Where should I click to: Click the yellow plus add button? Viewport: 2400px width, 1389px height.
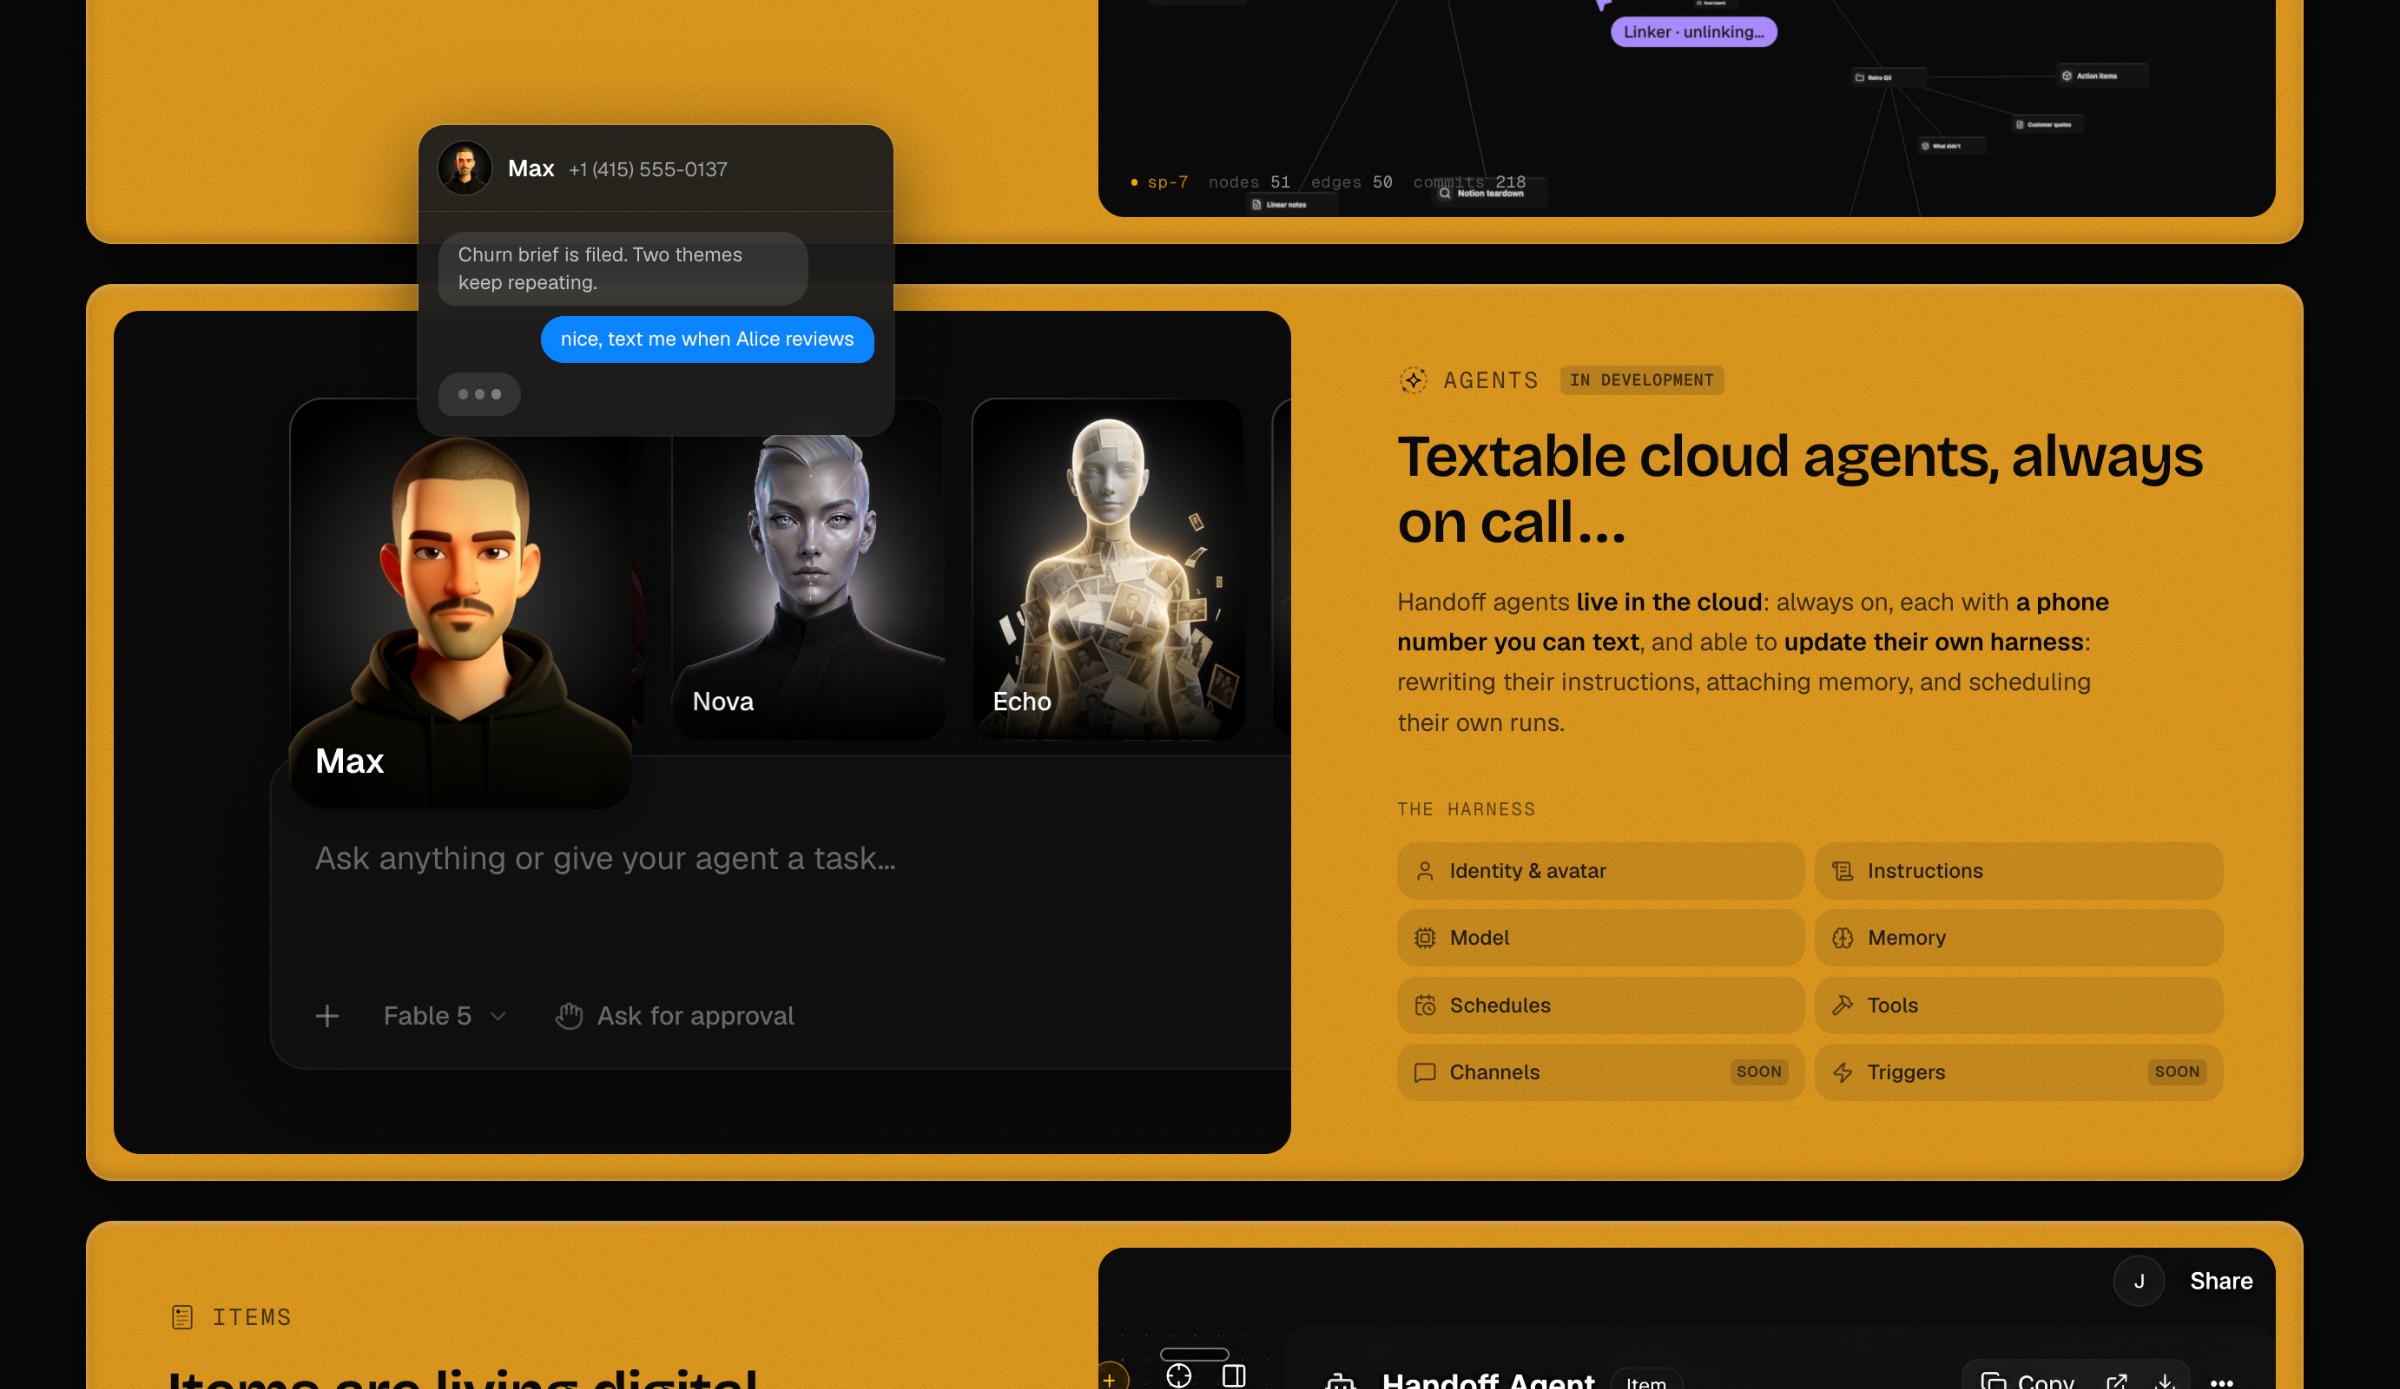click(x=1112, y=1378)
